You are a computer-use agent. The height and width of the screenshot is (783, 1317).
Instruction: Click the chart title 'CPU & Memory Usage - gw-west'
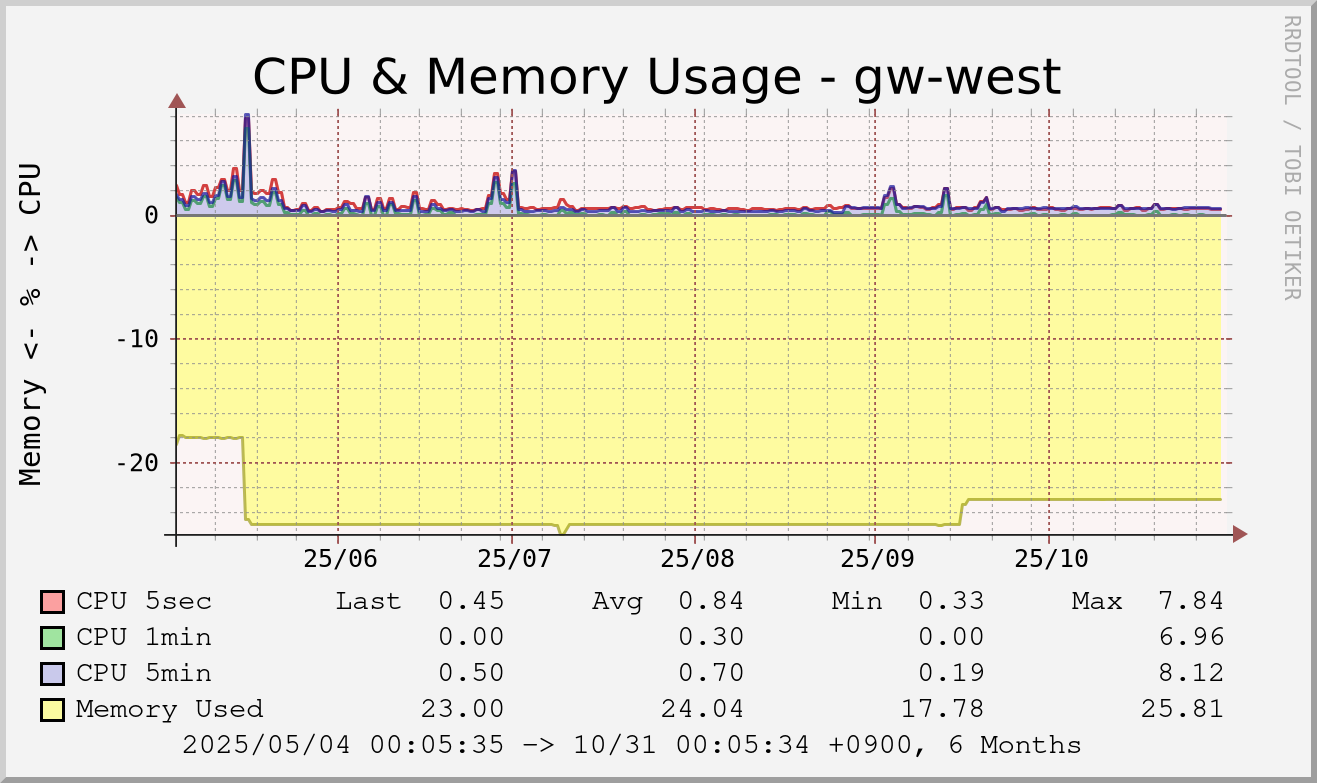point(656,77)
